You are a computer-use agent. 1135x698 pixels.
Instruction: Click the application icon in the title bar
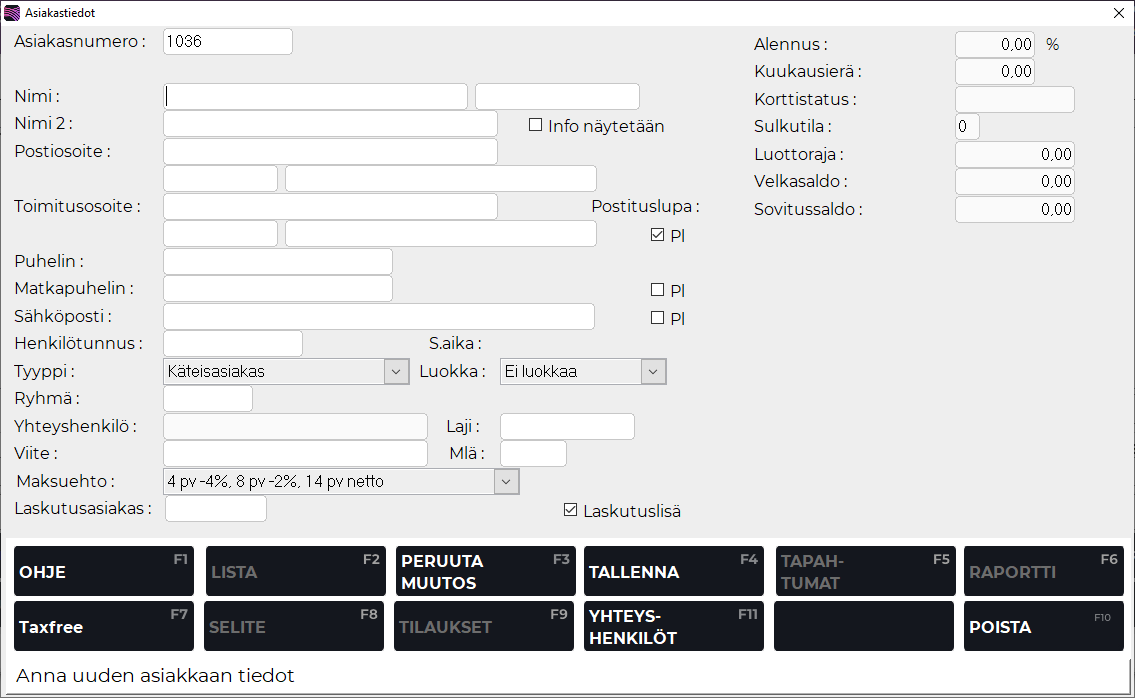[13, 13]
